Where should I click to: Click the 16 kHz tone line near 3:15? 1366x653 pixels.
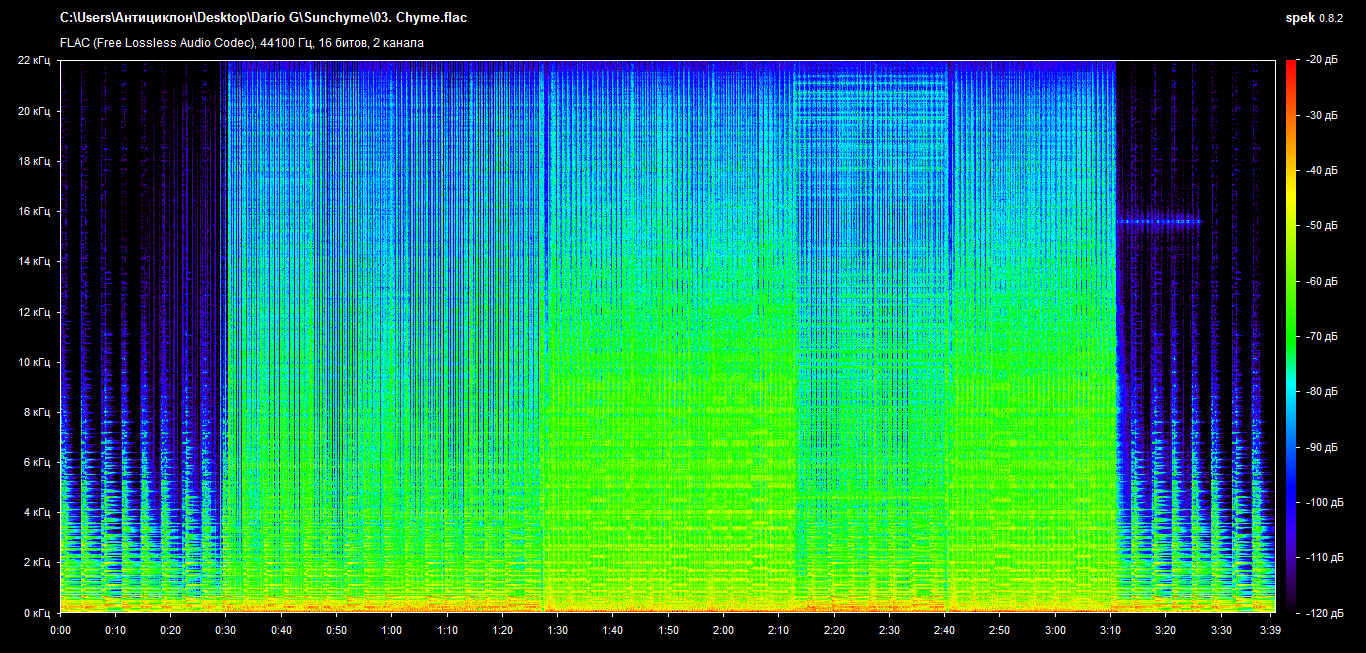click(x=1159, y=221)
